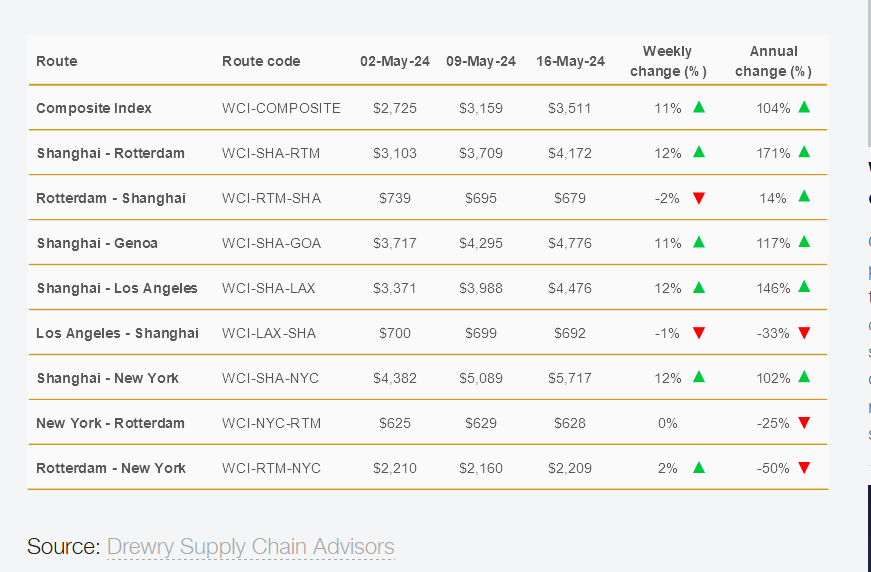Click the WCI-COMPOSITE route code cell
Screen dimensions: 871x572
click(281, 108)
